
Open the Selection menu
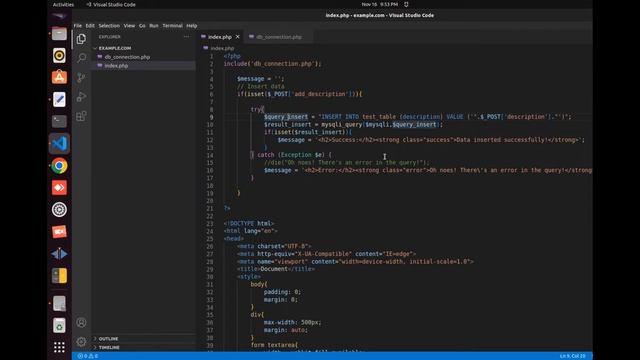coord(109,26)
